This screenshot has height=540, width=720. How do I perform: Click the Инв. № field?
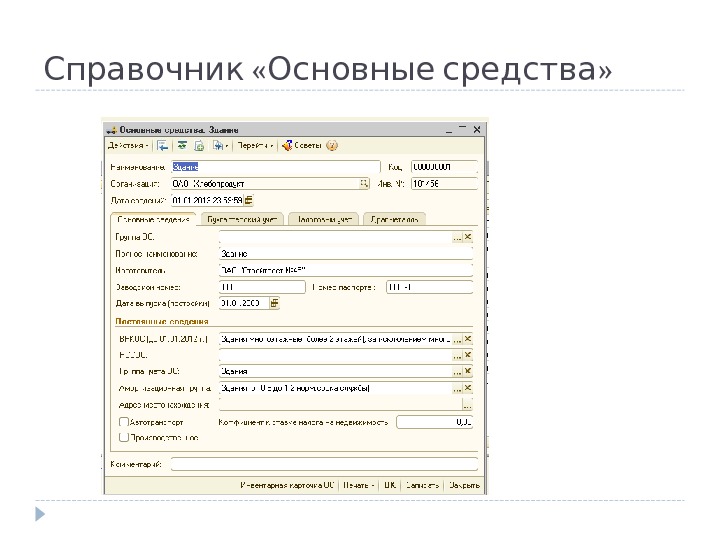(x=444, y=184)
